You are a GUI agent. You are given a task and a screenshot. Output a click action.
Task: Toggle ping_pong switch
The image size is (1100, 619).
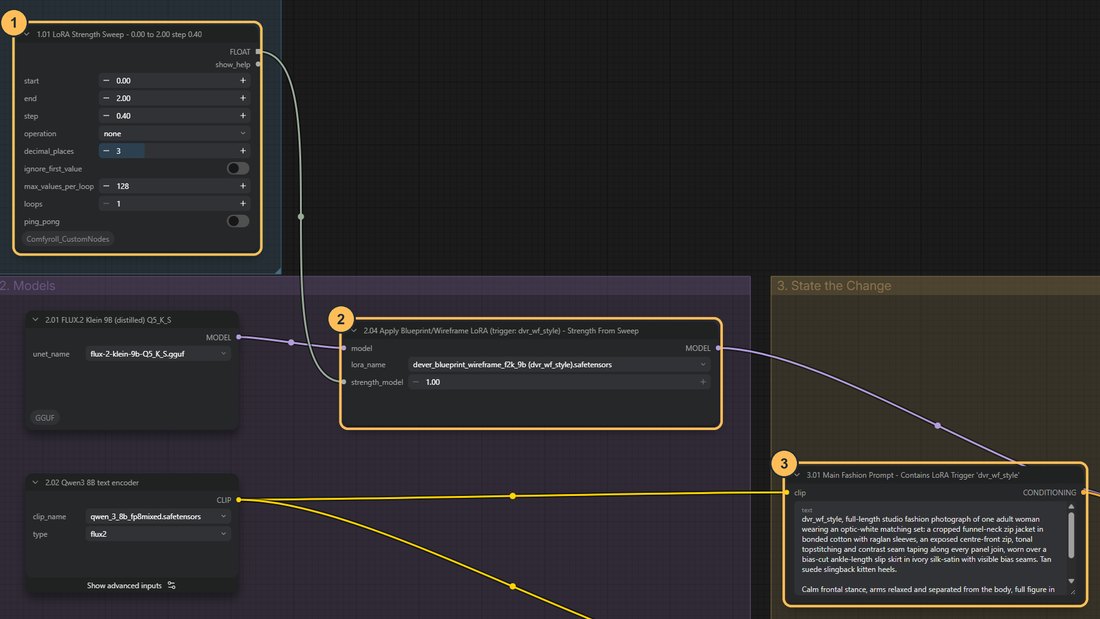point(238,221)
